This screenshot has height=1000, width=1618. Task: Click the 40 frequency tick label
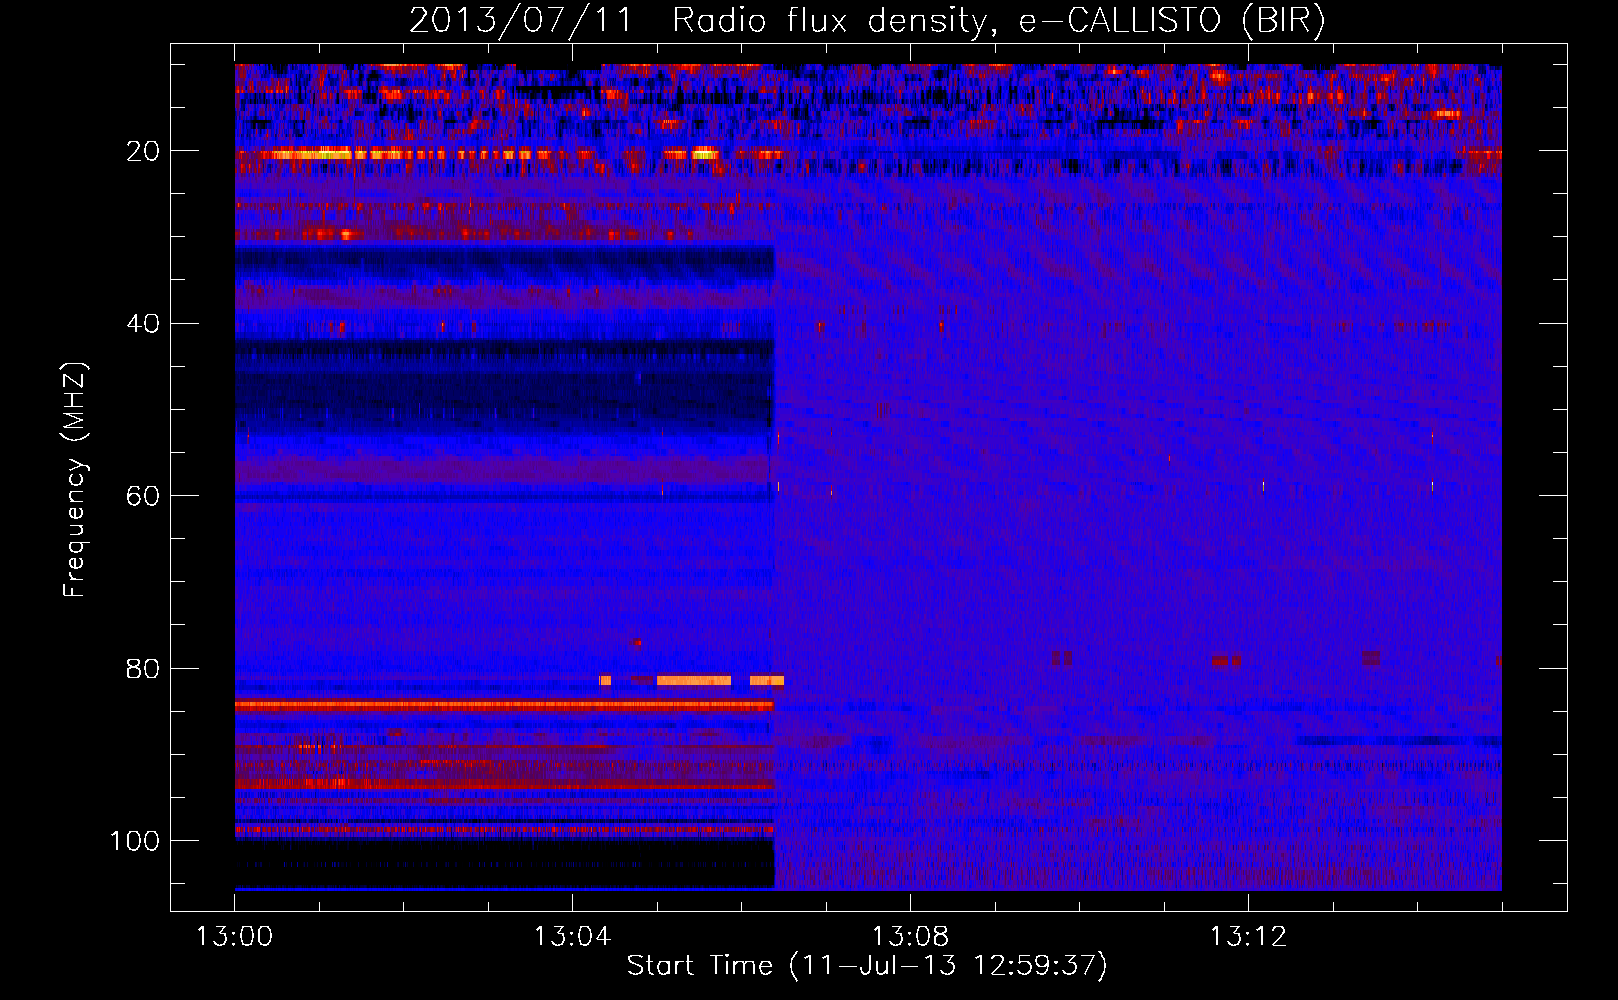click(143, 324)
